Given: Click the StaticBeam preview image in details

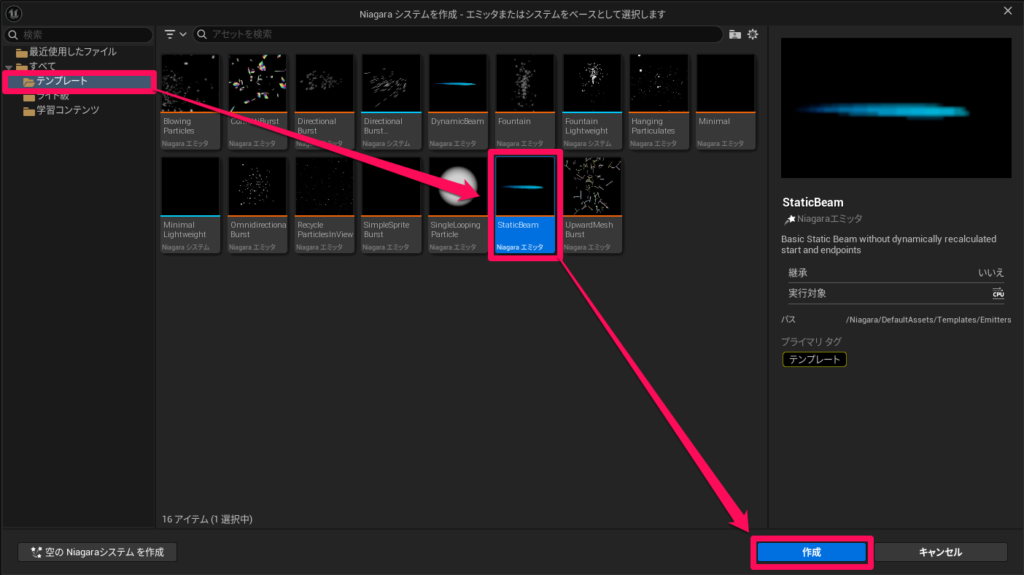Looking at the screenshot, I should pos(896,108).
